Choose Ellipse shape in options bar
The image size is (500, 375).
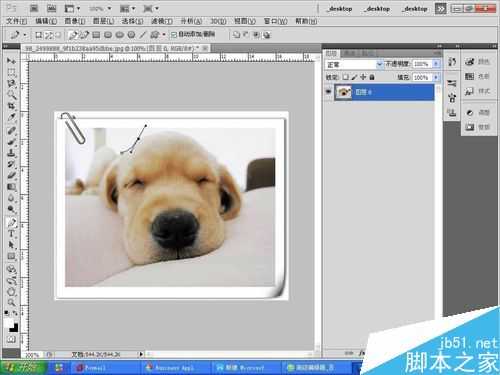point(119,35)
